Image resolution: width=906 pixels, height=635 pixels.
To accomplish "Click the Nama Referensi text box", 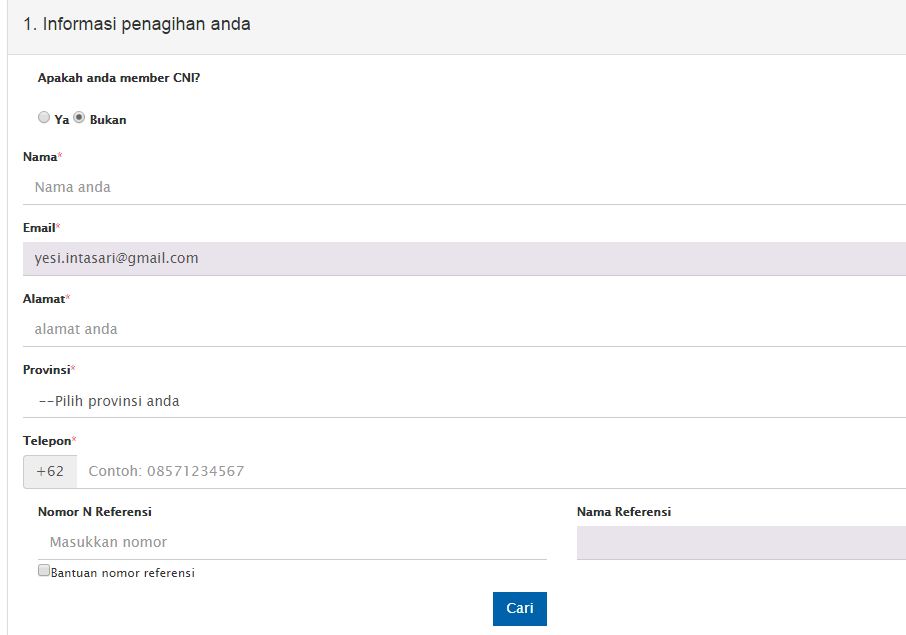I will point(740,542).
